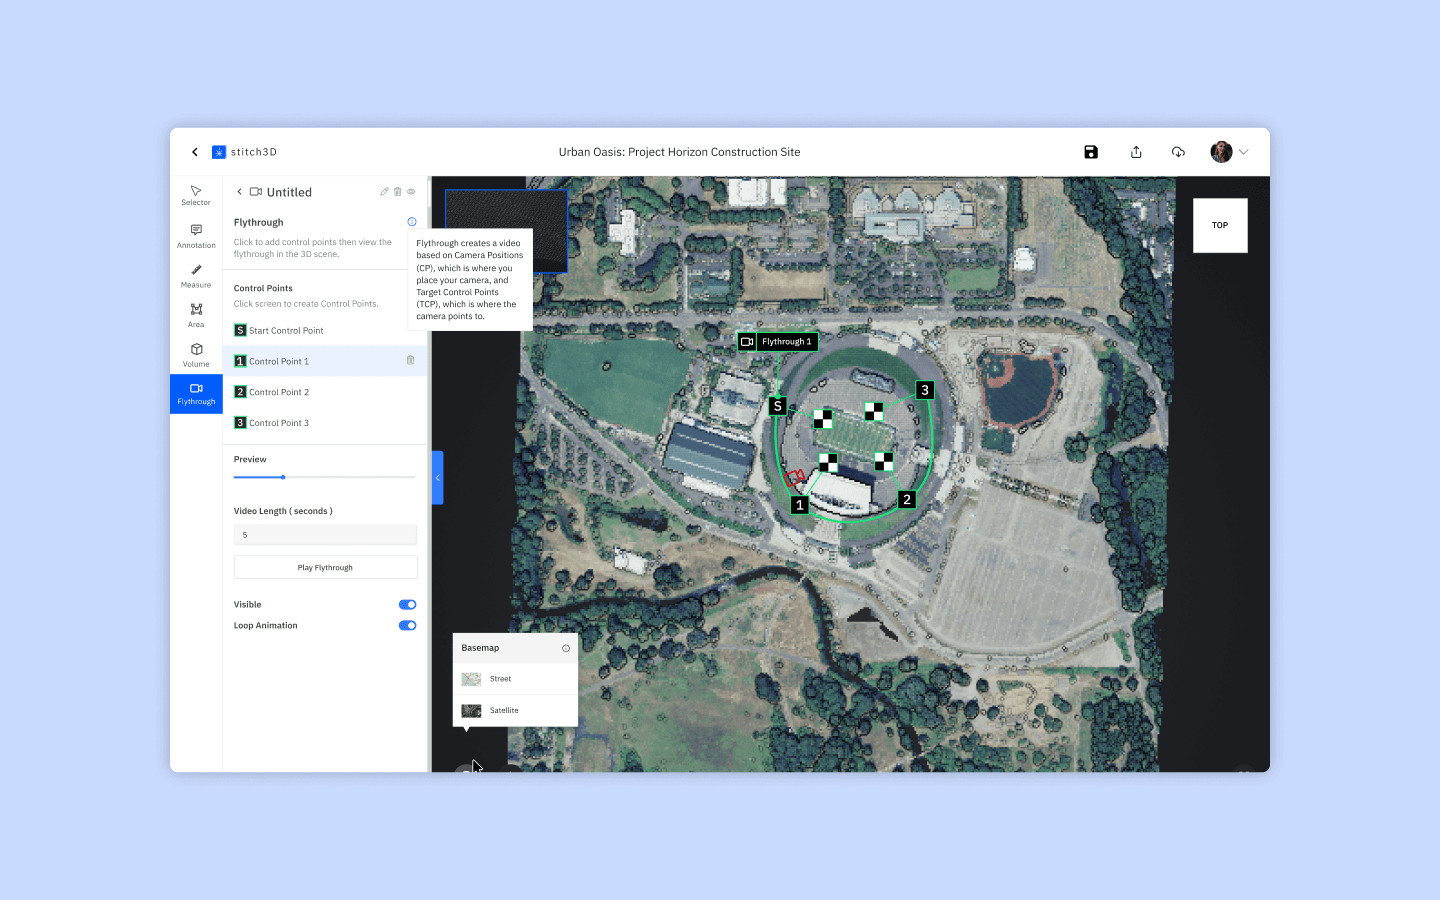Rename flythrough with the pencil icon

pos(384,192)
